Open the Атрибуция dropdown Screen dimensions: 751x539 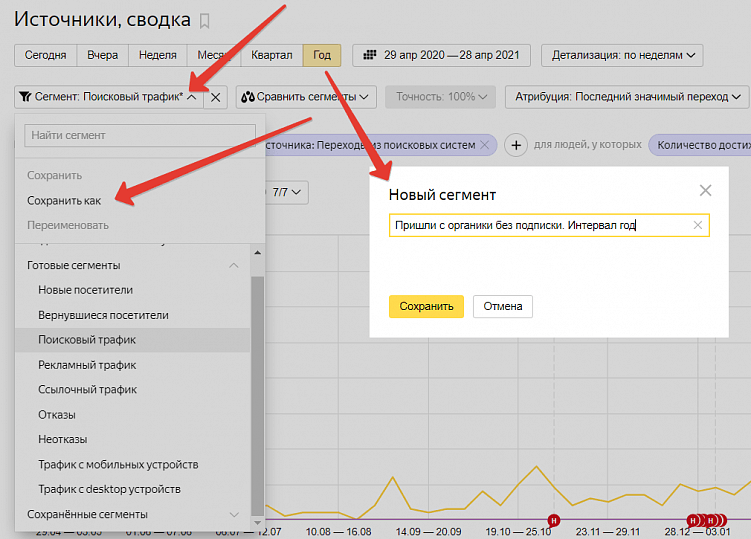[627, 97]
